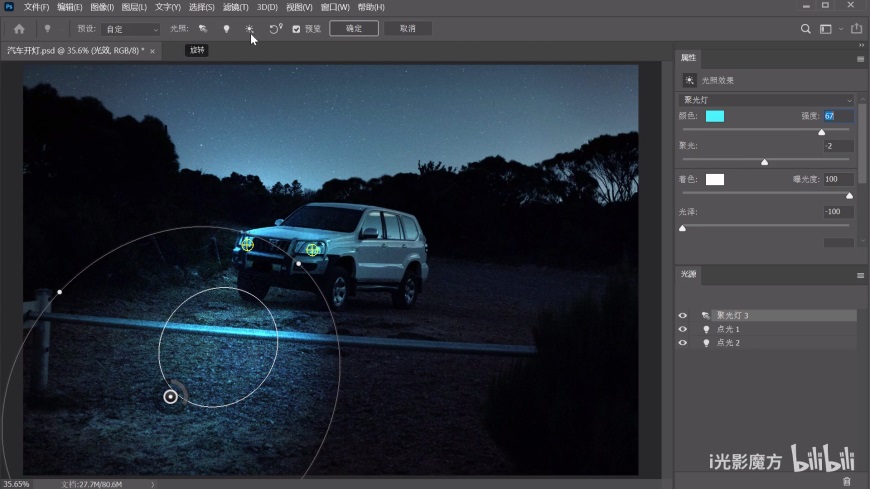Click bulb icon beside 点光 2
Viewport: 870px width, 489px height.
click(706, 343)
